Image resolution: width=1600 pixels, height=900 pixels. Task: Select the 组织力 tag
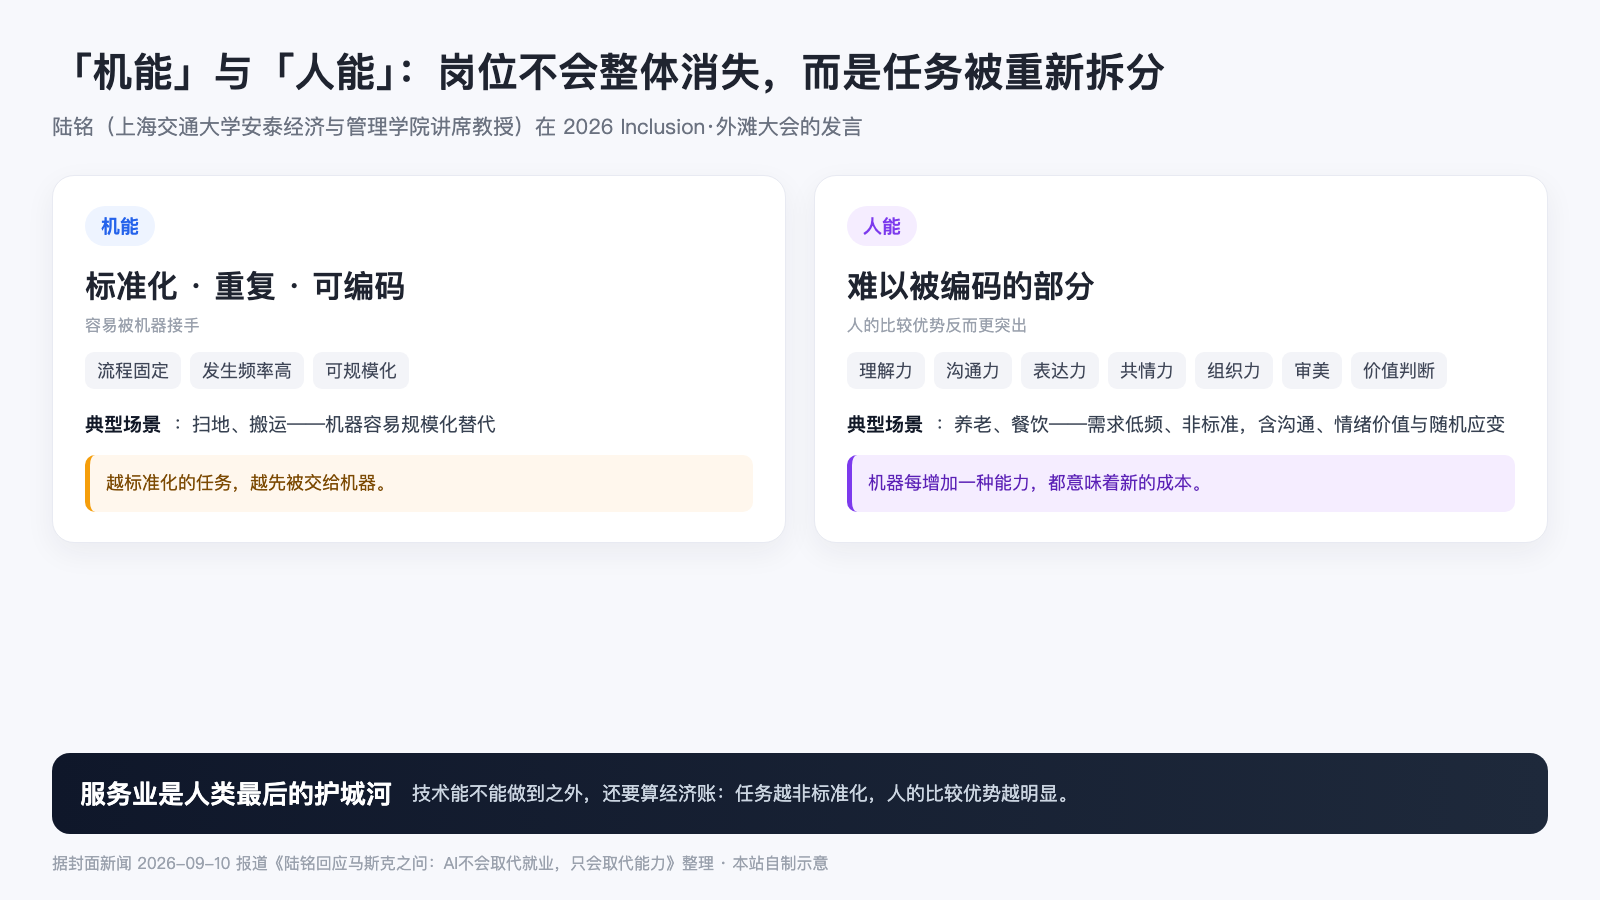point(1234,371)
